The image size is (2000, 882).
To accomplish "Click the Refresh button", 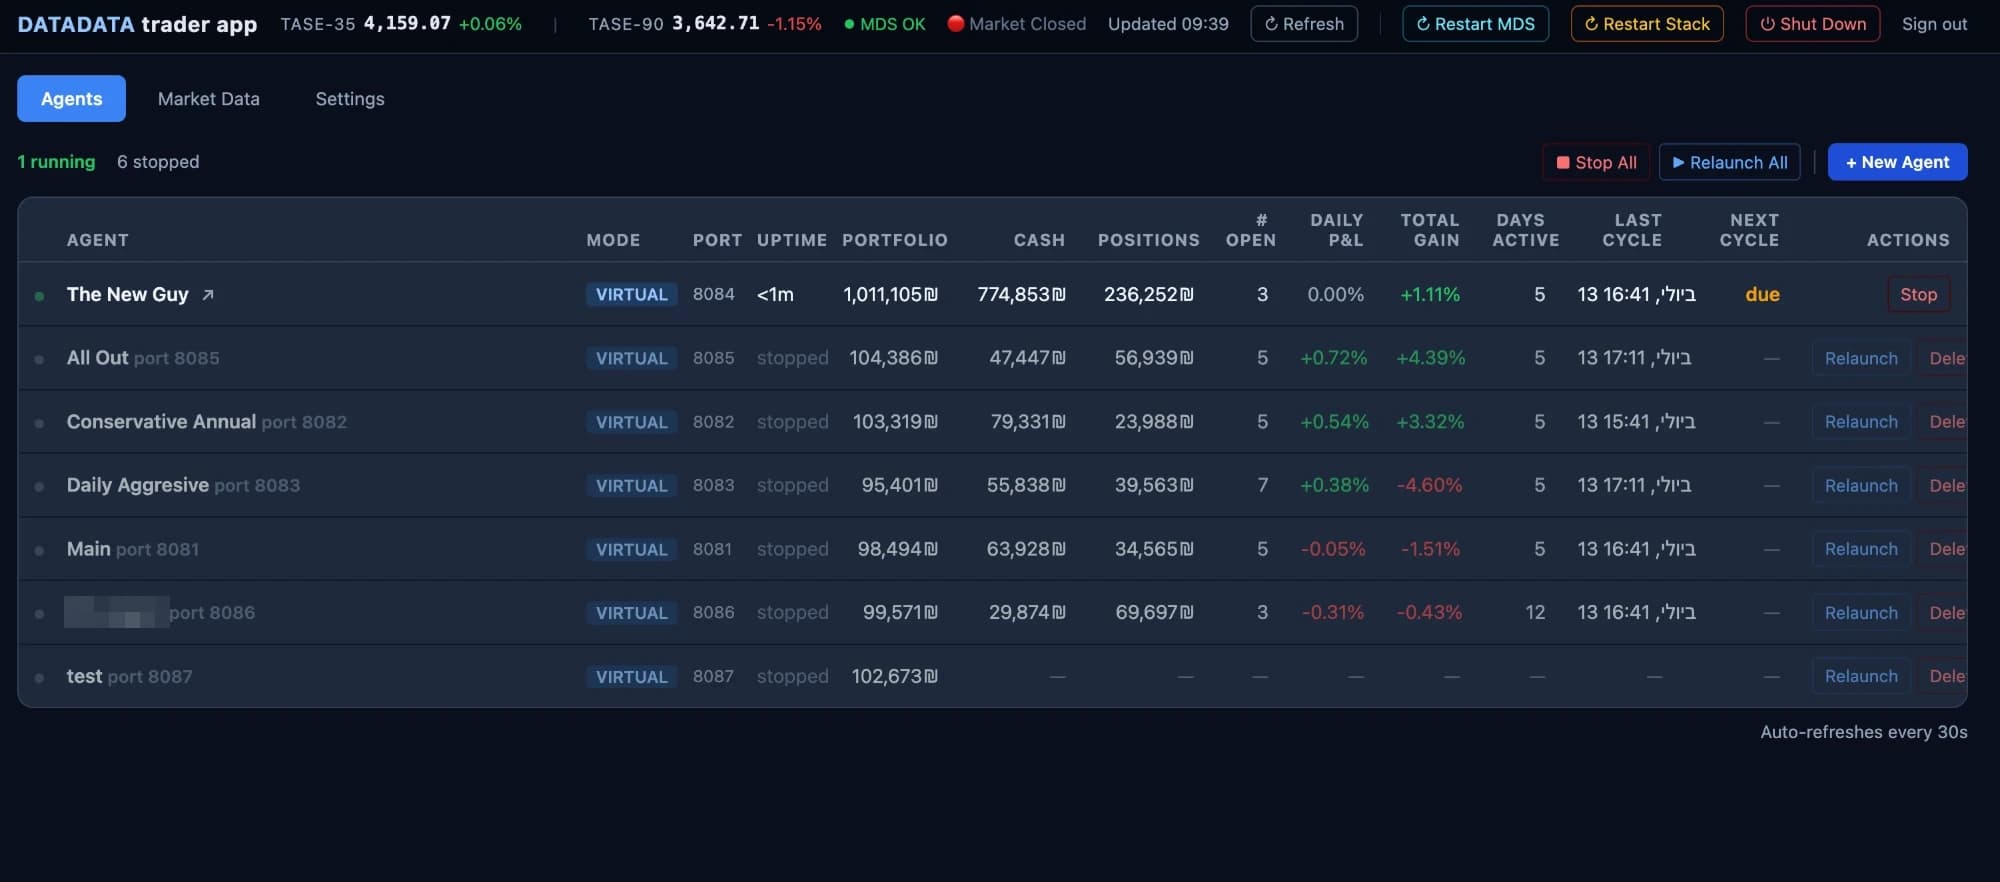I will pyautogui.click(x=1304, y=23).
